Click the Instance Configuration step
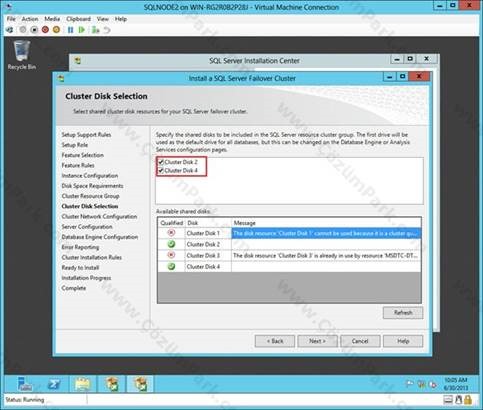The height and width of the screenshot is (410, 483). pos(90,175)
